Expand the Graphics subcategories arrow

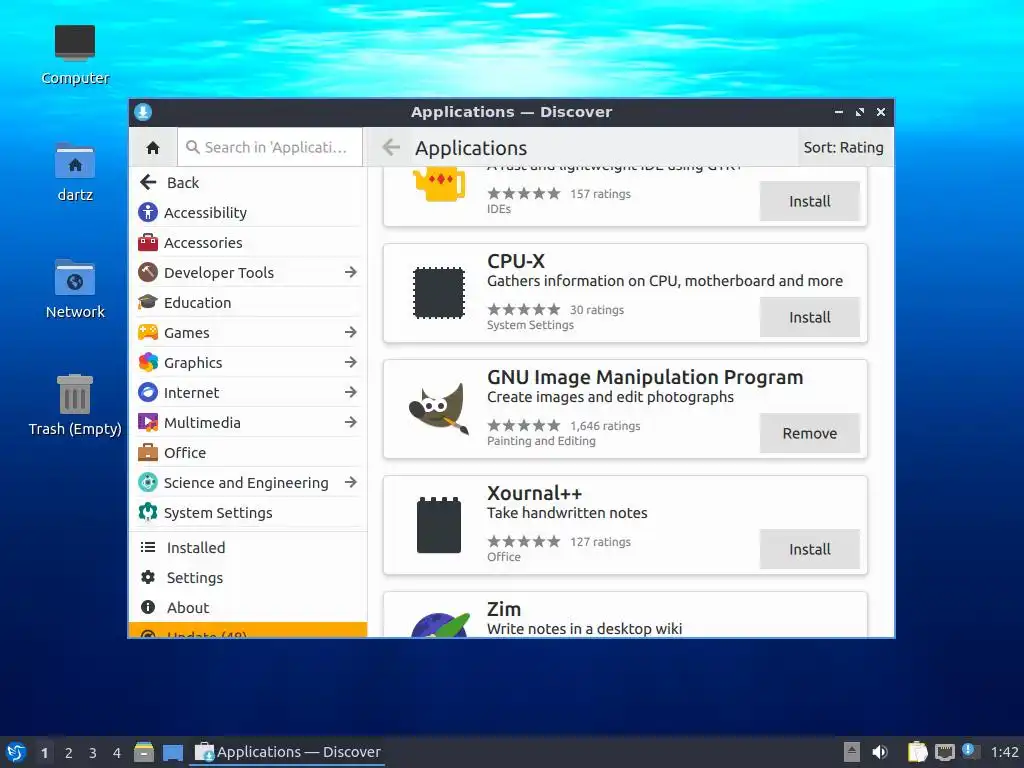[x=351, y=362]
